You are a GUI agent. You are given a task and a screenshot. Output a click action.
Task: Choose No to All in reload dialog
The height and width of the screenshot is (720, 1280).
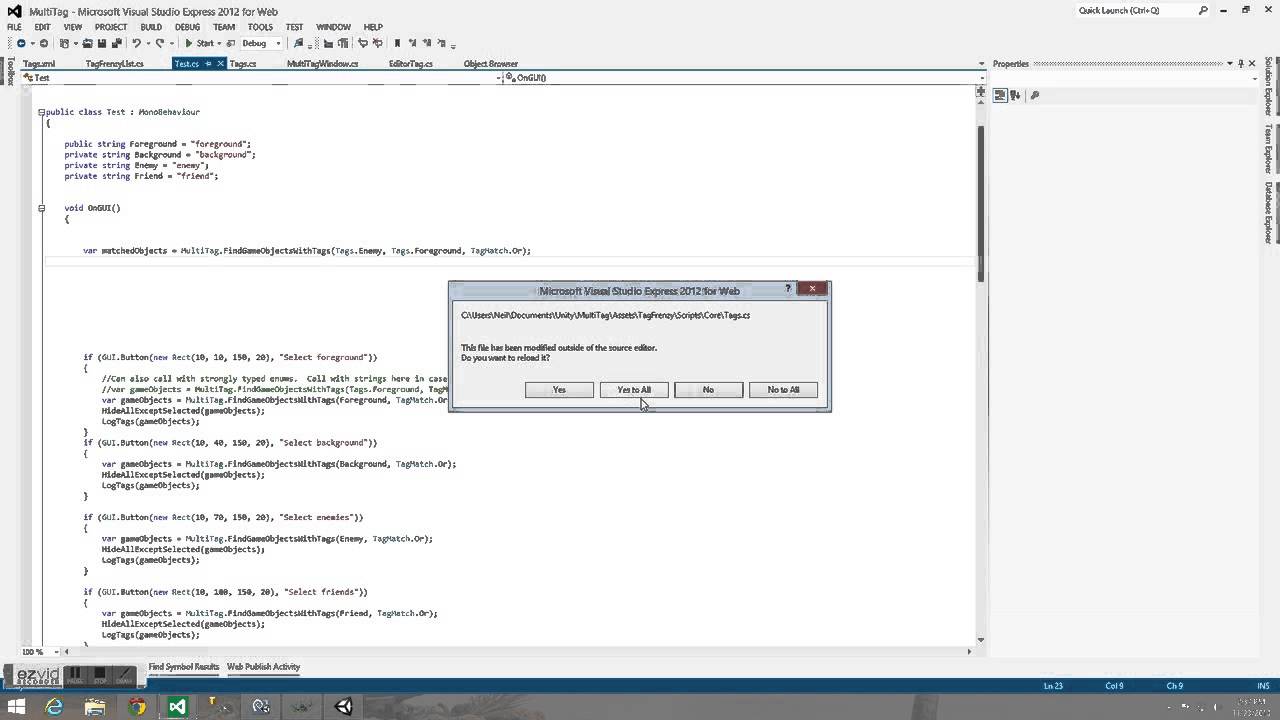tap(783, 390)
